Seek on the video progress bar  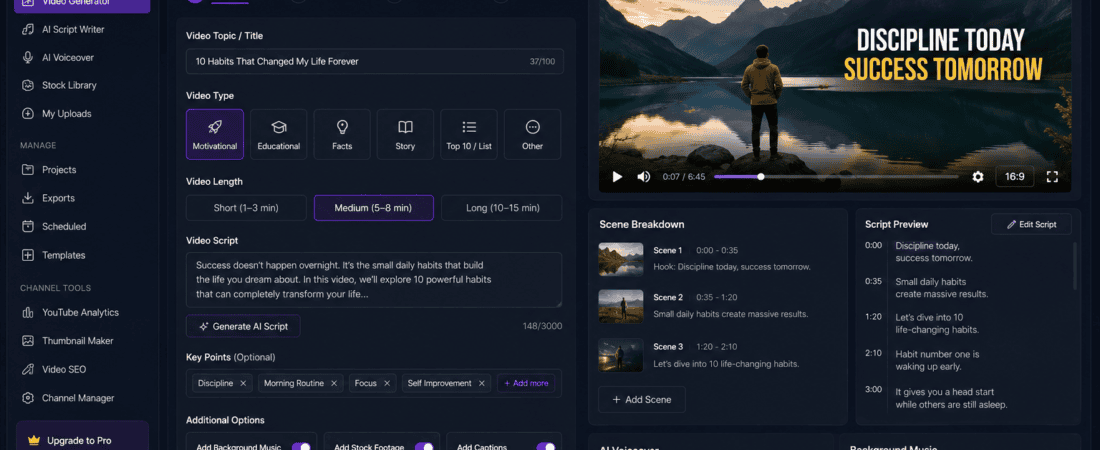[x=836, y=177]
